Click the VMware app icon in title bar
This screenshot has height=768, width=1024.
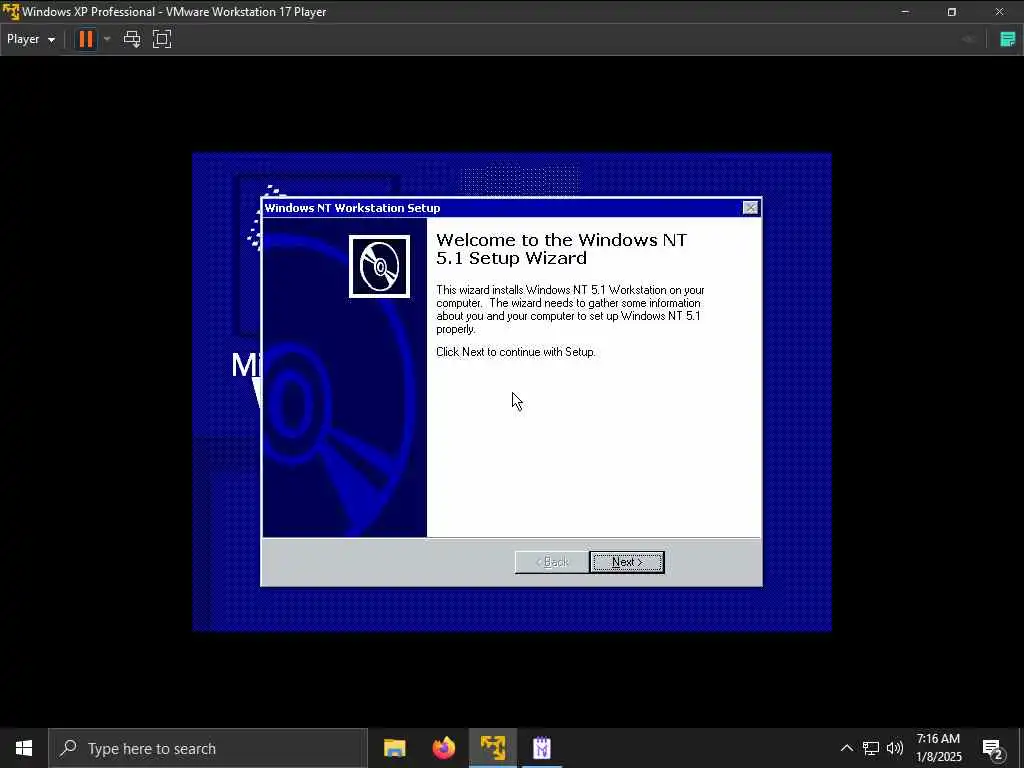10,12
